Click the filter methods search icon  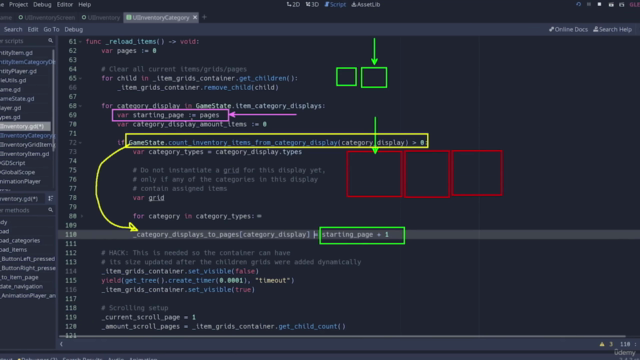(x=51, y=210)
